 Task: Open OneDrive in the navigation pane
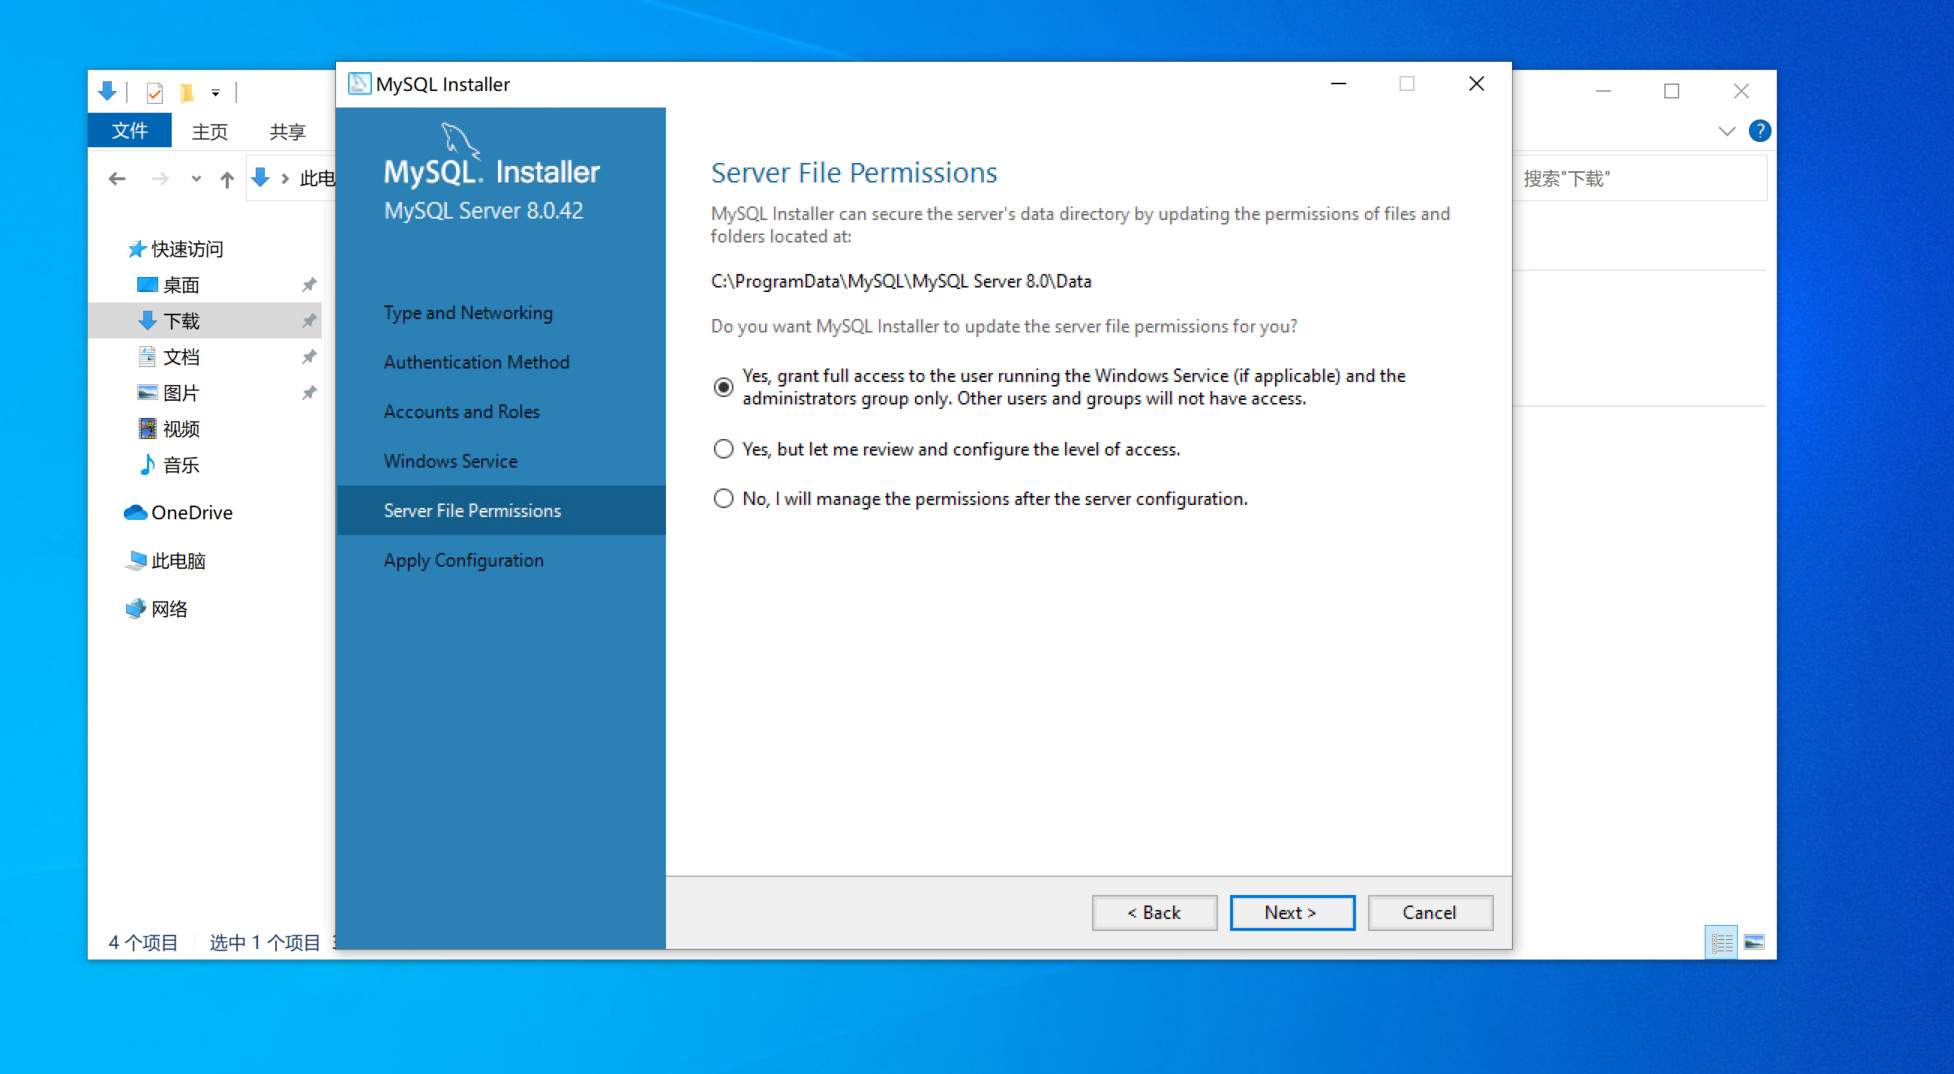tap(191, 513)
